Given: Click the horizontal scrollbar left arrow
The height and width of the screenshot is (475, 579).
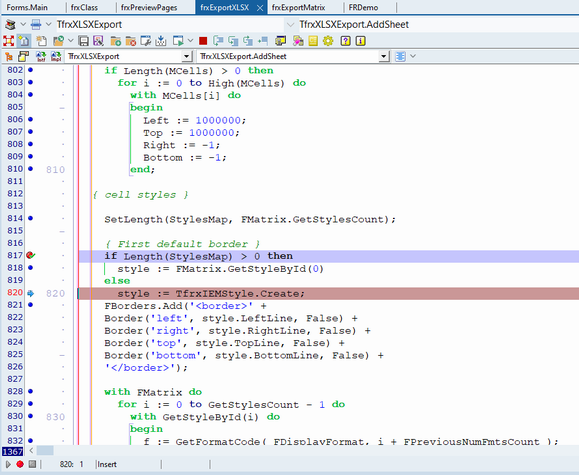Looking at the screenshot, I should coord(31,451).
